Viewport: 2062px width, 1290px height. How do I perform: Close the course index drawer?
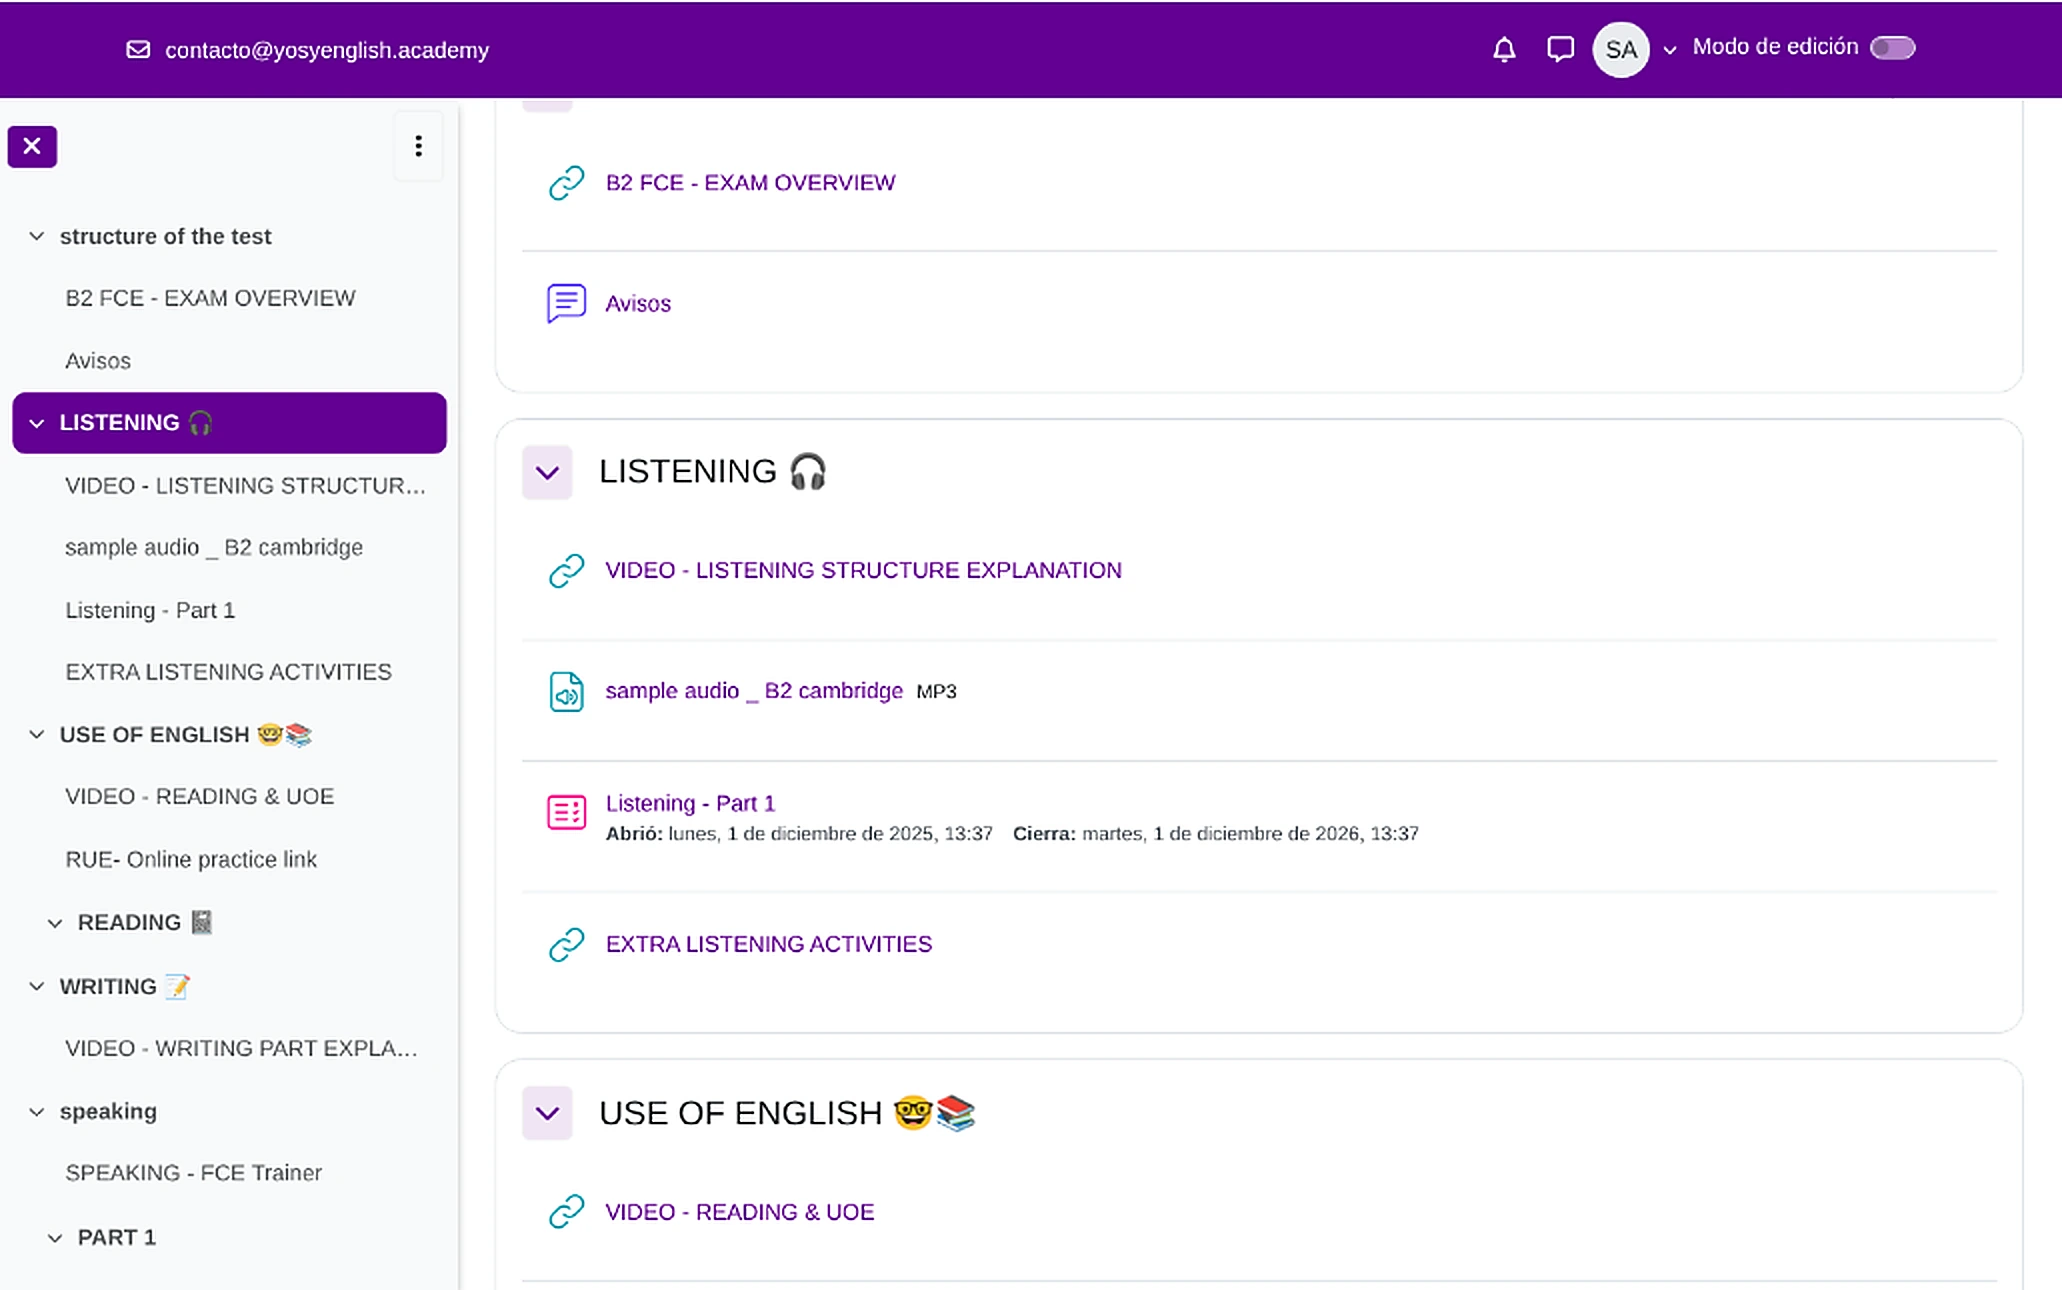[x=32, y=146]
